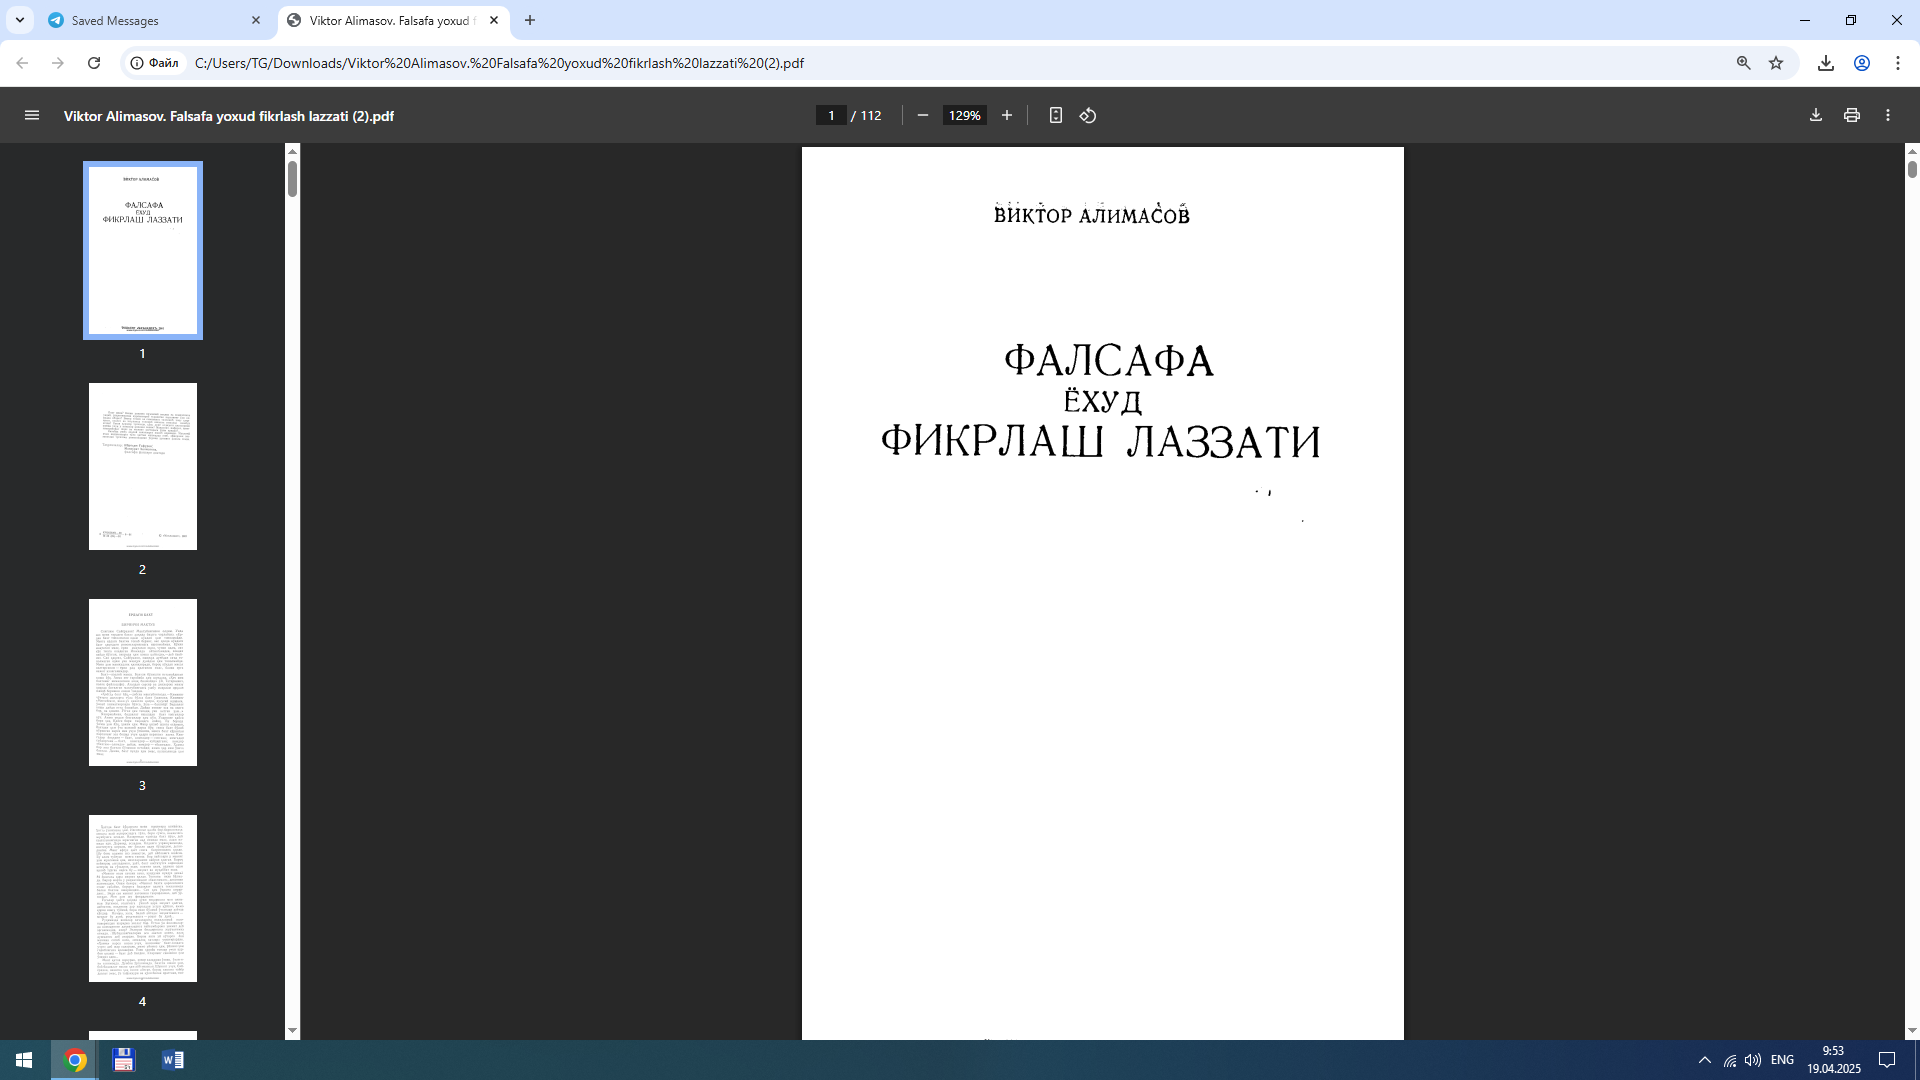
Task: Switch the ENG input language
Action: 1782,1060
